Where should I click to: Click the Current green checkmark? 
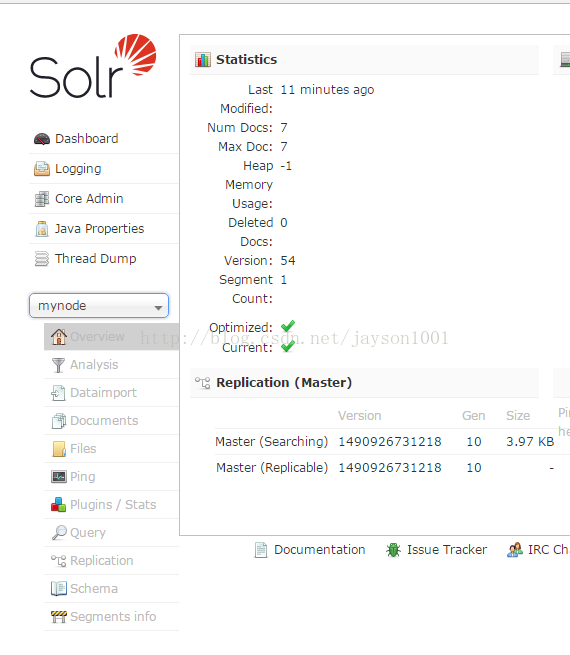[288, 346]
